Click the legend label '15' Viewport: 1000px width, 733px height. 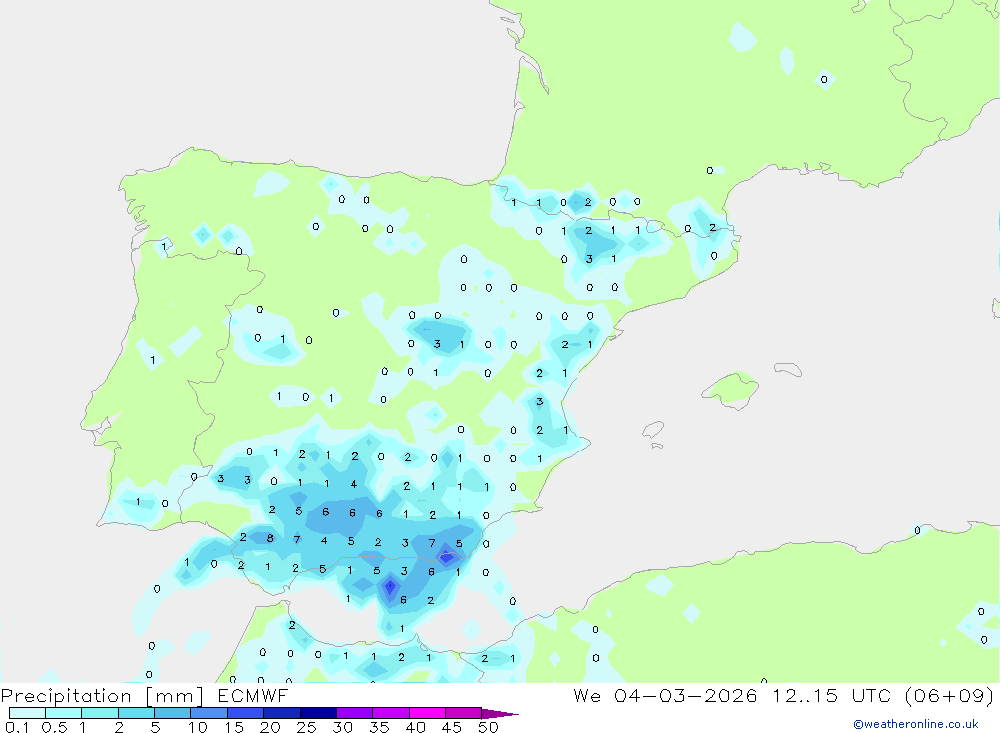[234, 727]
